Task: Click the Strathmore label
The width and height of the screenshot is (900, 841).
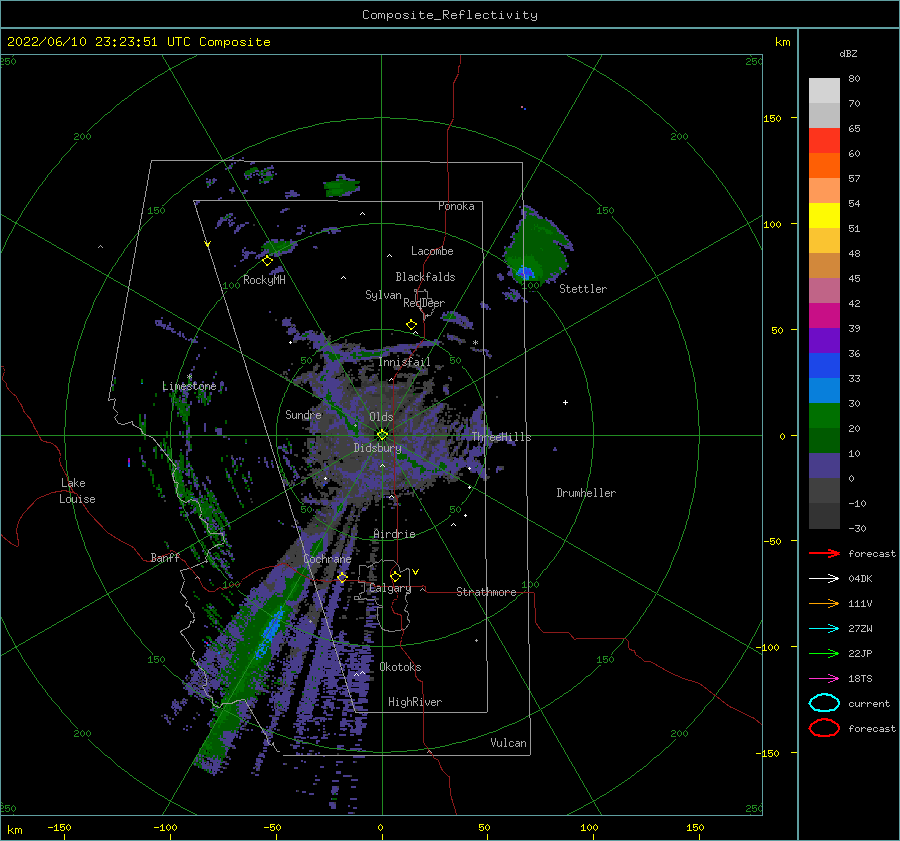Action: [486, 592]
